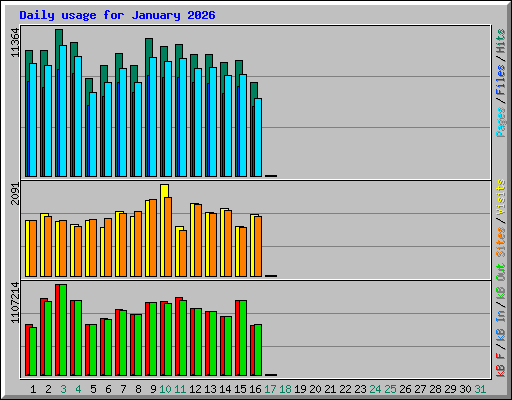The width and height of the screenshot is (512, 400).
Task: Click day 15 on the x-axis
Action: (240, 389)
